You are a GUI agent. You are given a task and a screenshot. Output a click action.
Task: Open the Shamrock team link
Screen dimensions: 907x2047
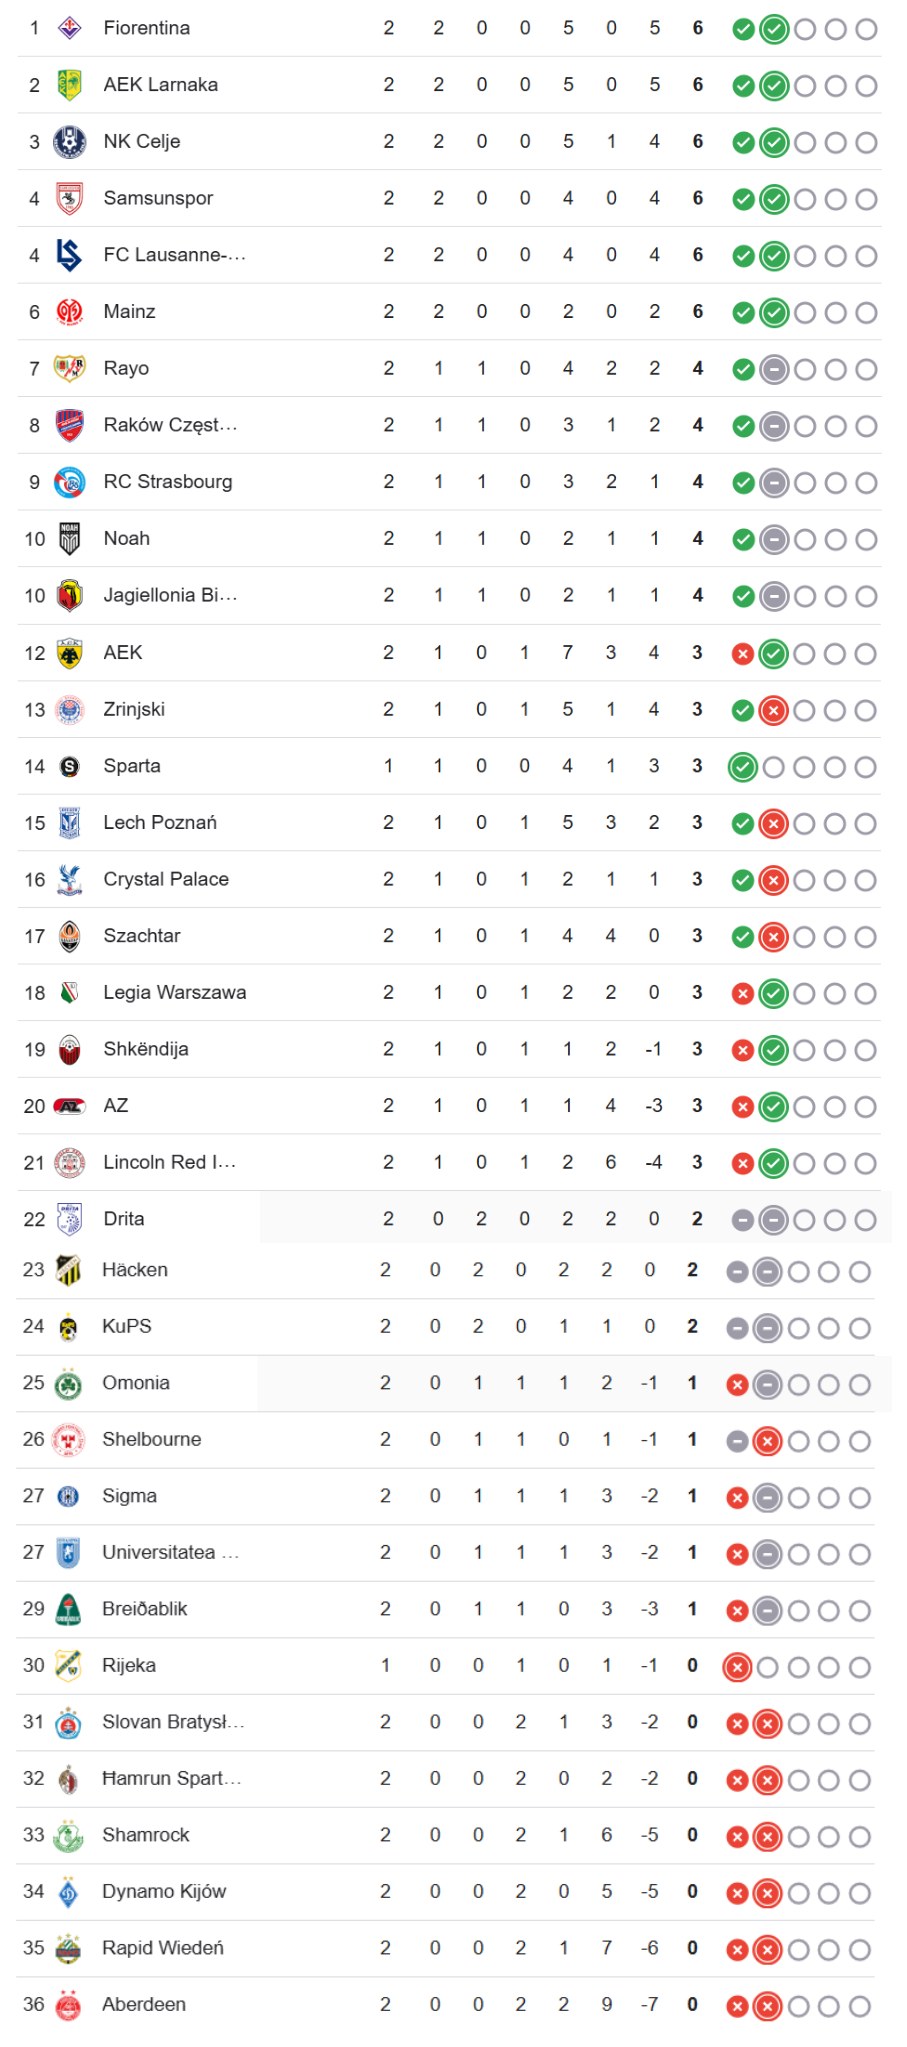(x=146, y=1835)
